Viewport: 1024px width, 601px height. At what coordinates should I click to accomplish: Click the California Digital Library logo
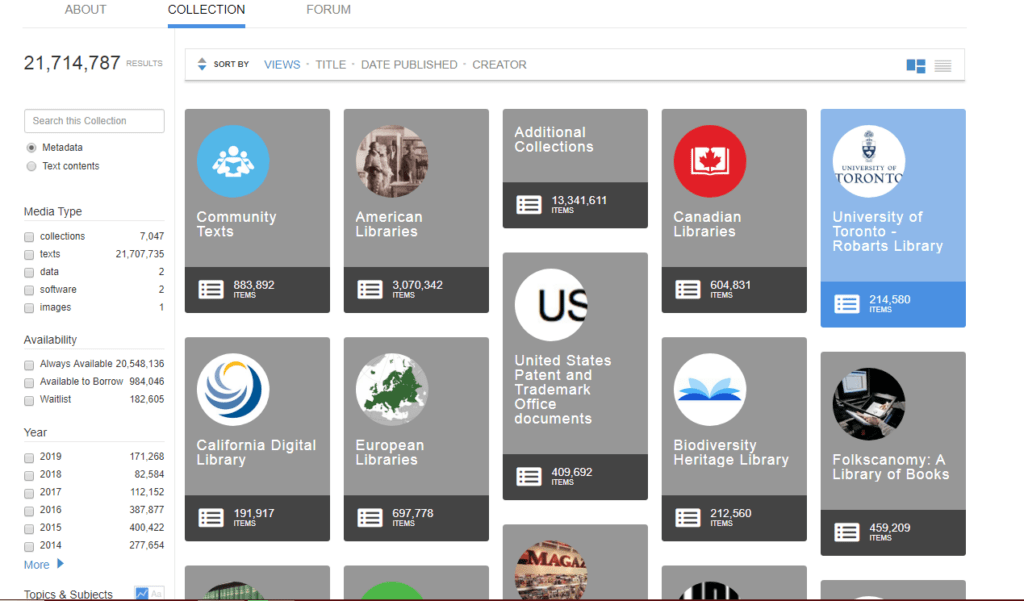coord(233,390)
